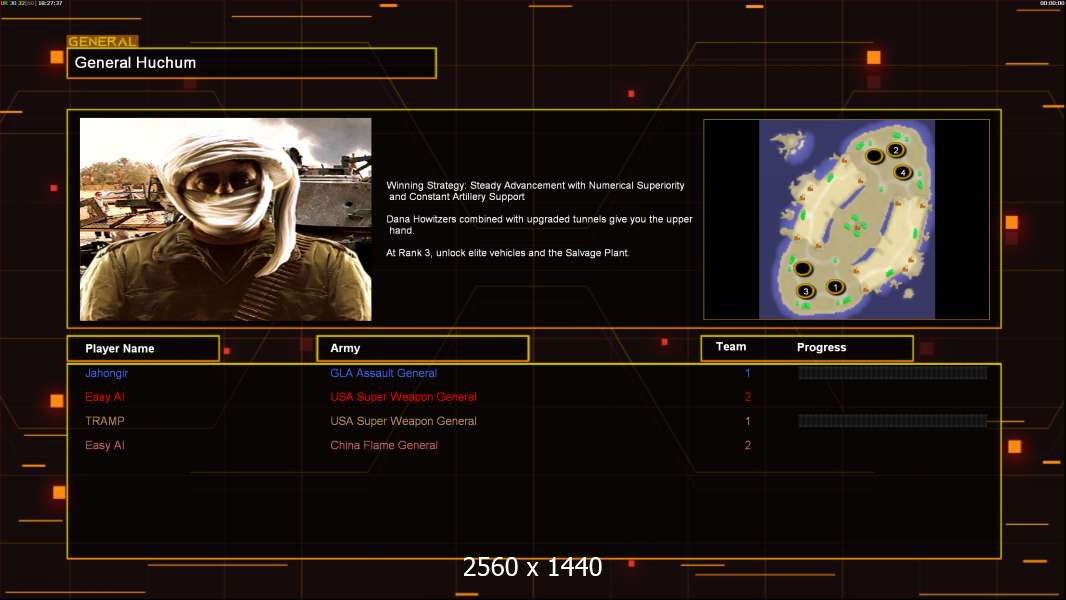Image resolution: width=1066 pixels, height=600 pixels.
Task: Click team number for Jahongir row
Action: click(x=747, y=373)
